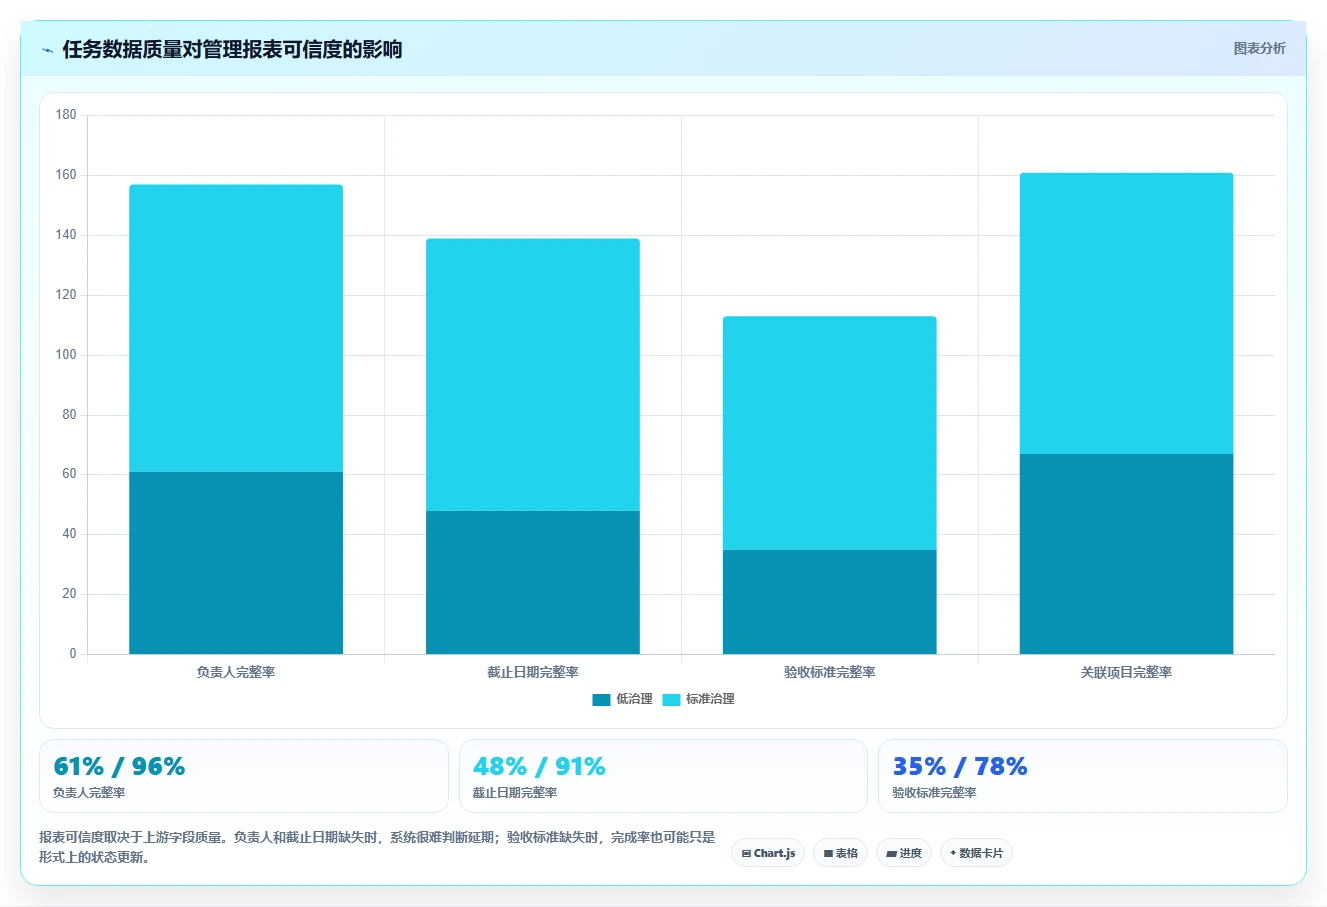
Task: Click the 关联项目完整率 x-axis label
Action: pos(1127,673)
